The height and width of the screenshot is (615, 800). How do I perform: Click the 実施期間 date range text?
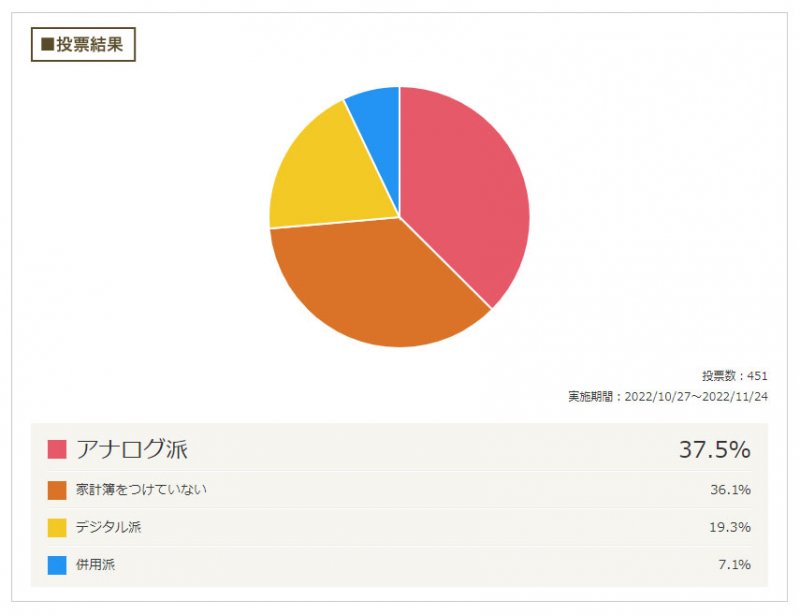click(668, 397)
